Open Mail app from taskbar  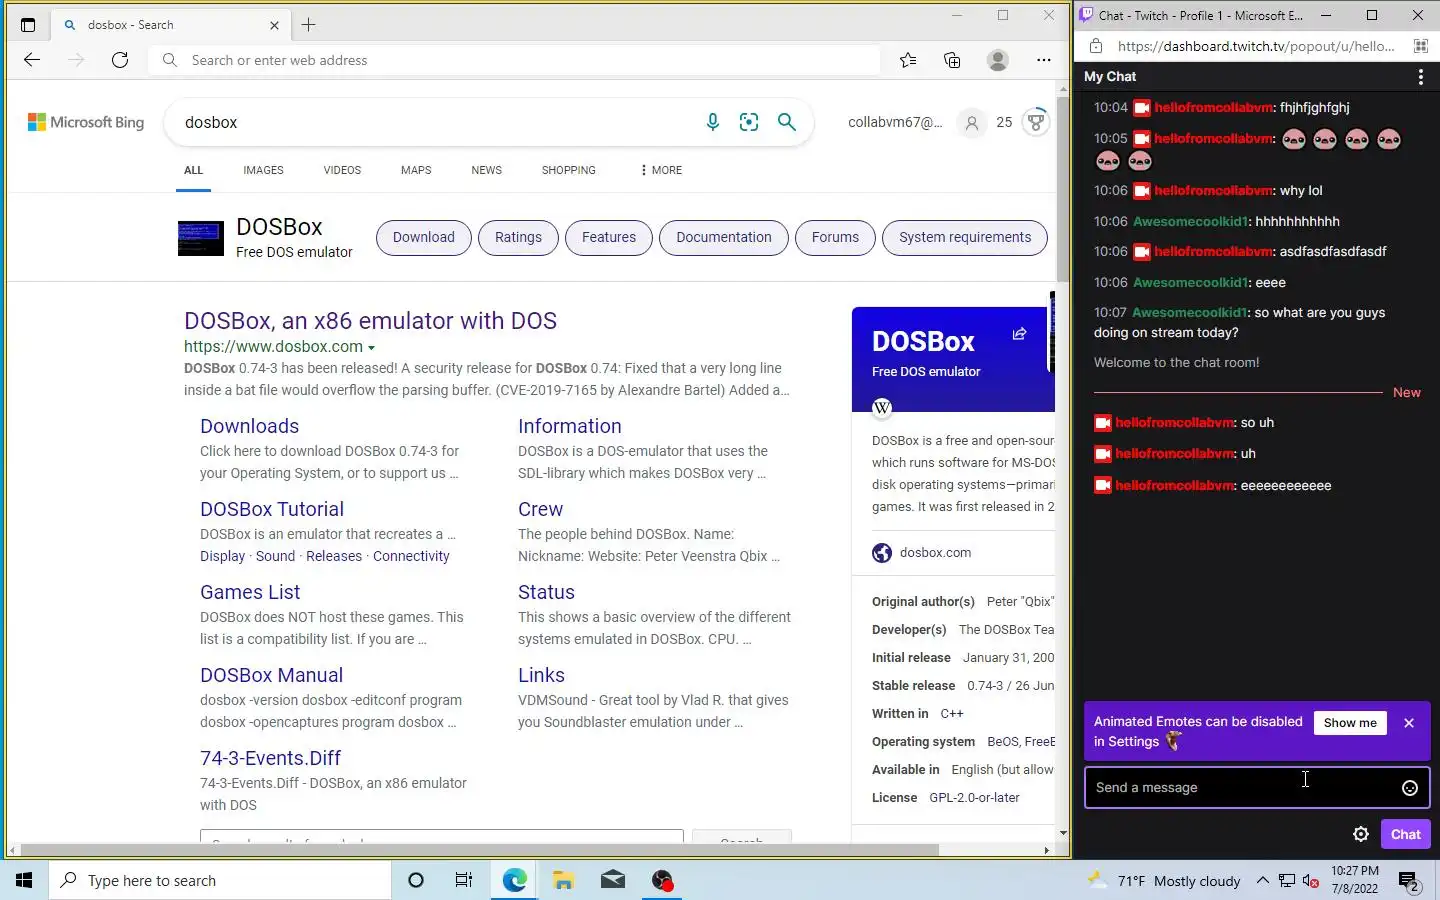613,880
